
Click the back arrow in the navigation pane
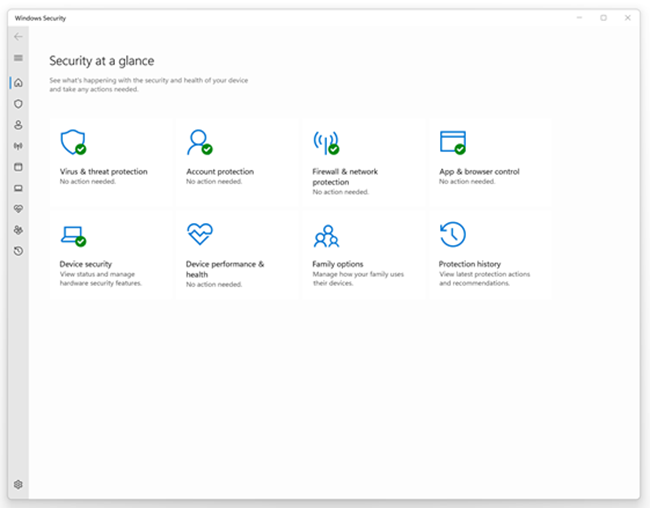pyautogui.click(x=18, y=37)
